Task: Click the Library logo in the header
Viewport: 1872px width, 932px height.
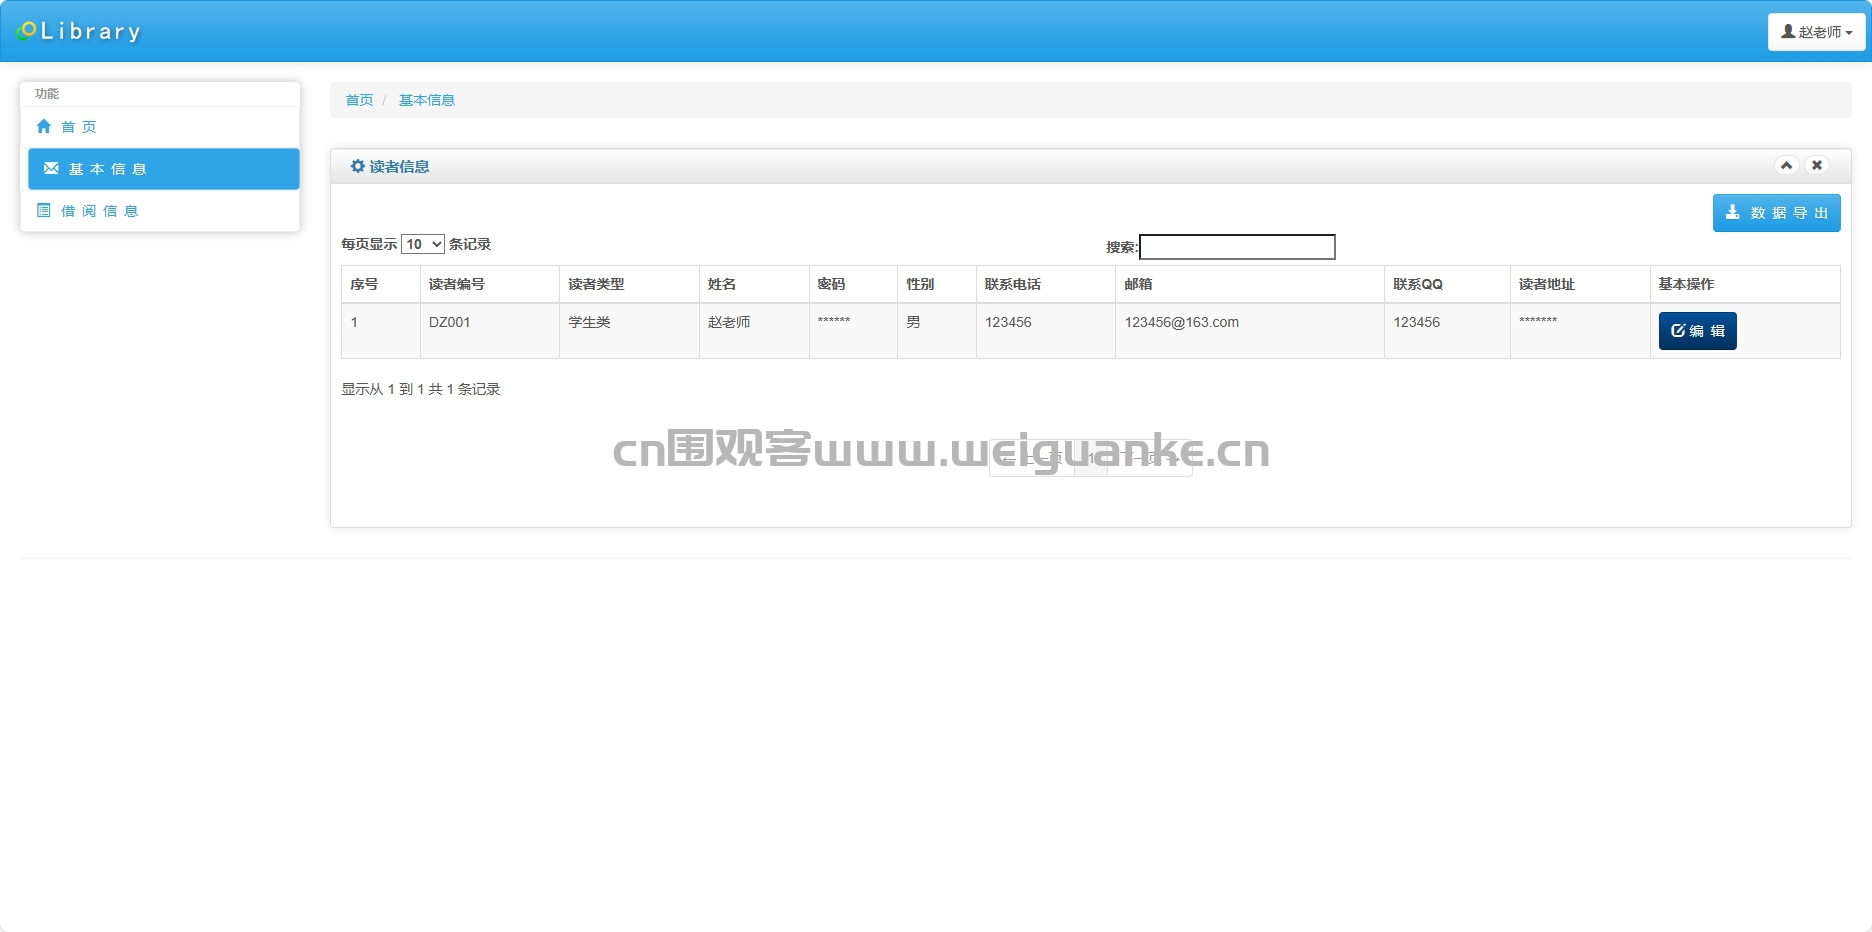Action: (x=78, y=31)
